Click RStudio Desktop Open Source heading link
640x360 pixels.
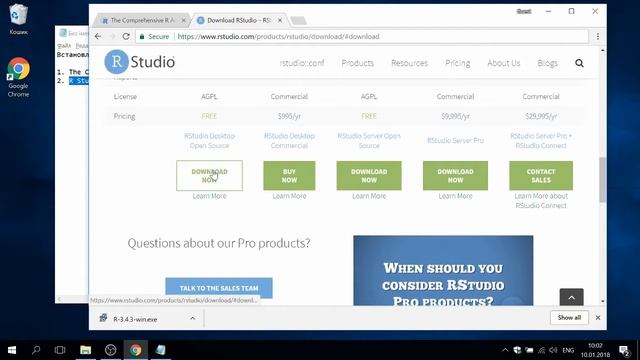(x=209, y=141)
